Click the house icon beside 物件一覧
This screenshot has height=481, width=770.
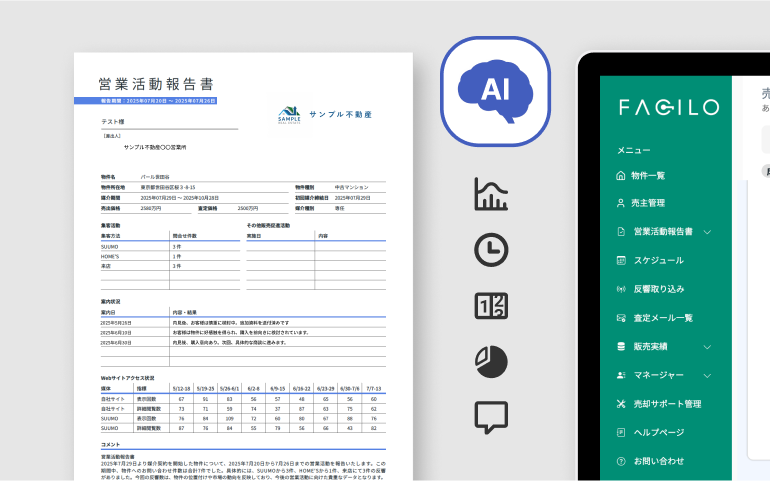[621, 175]
